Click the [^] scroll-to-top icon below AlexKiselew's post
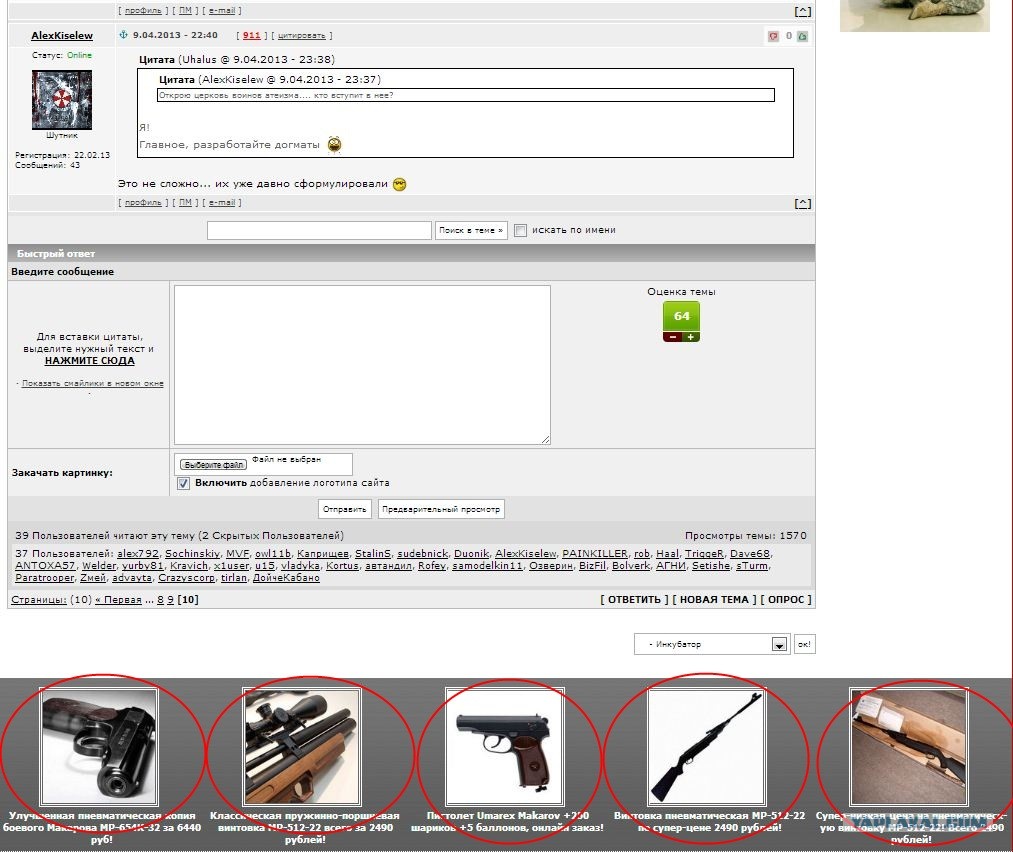This screenshot has height=852, width=1013. [x=802, y=203]
